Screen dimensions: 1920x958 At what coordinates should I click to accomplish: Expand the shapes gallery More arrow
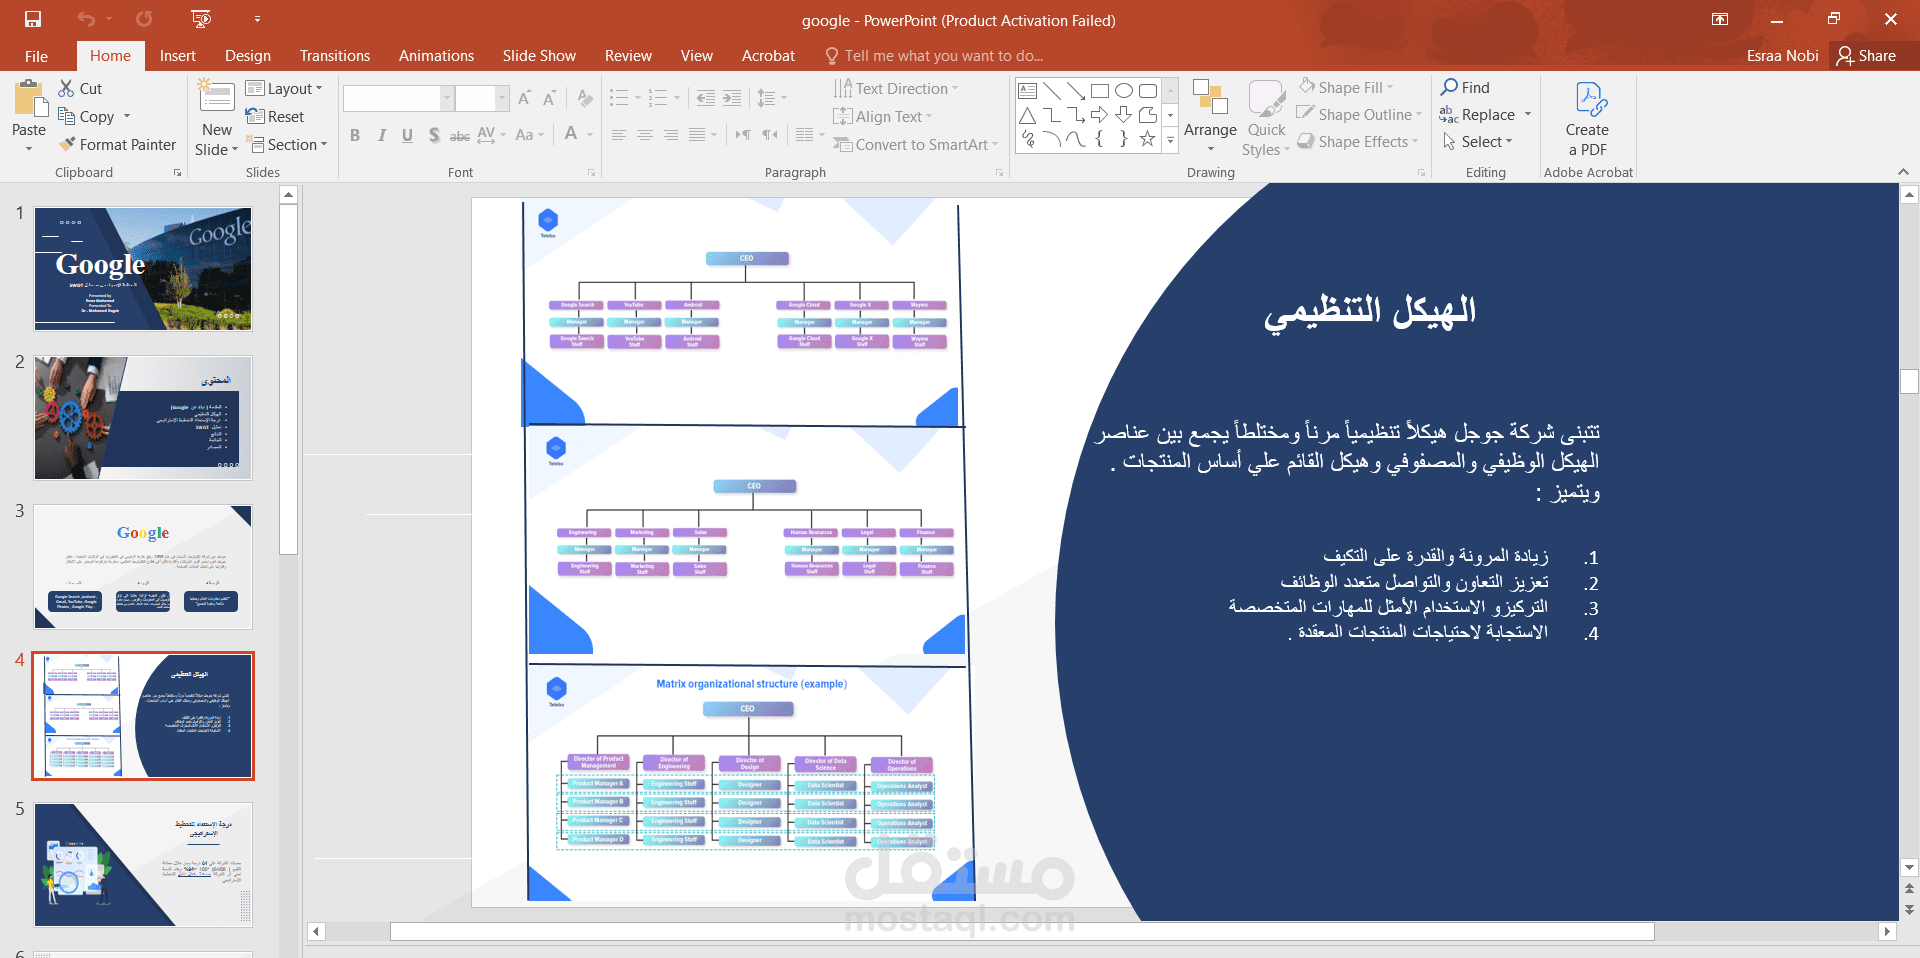click(1170, 141)
